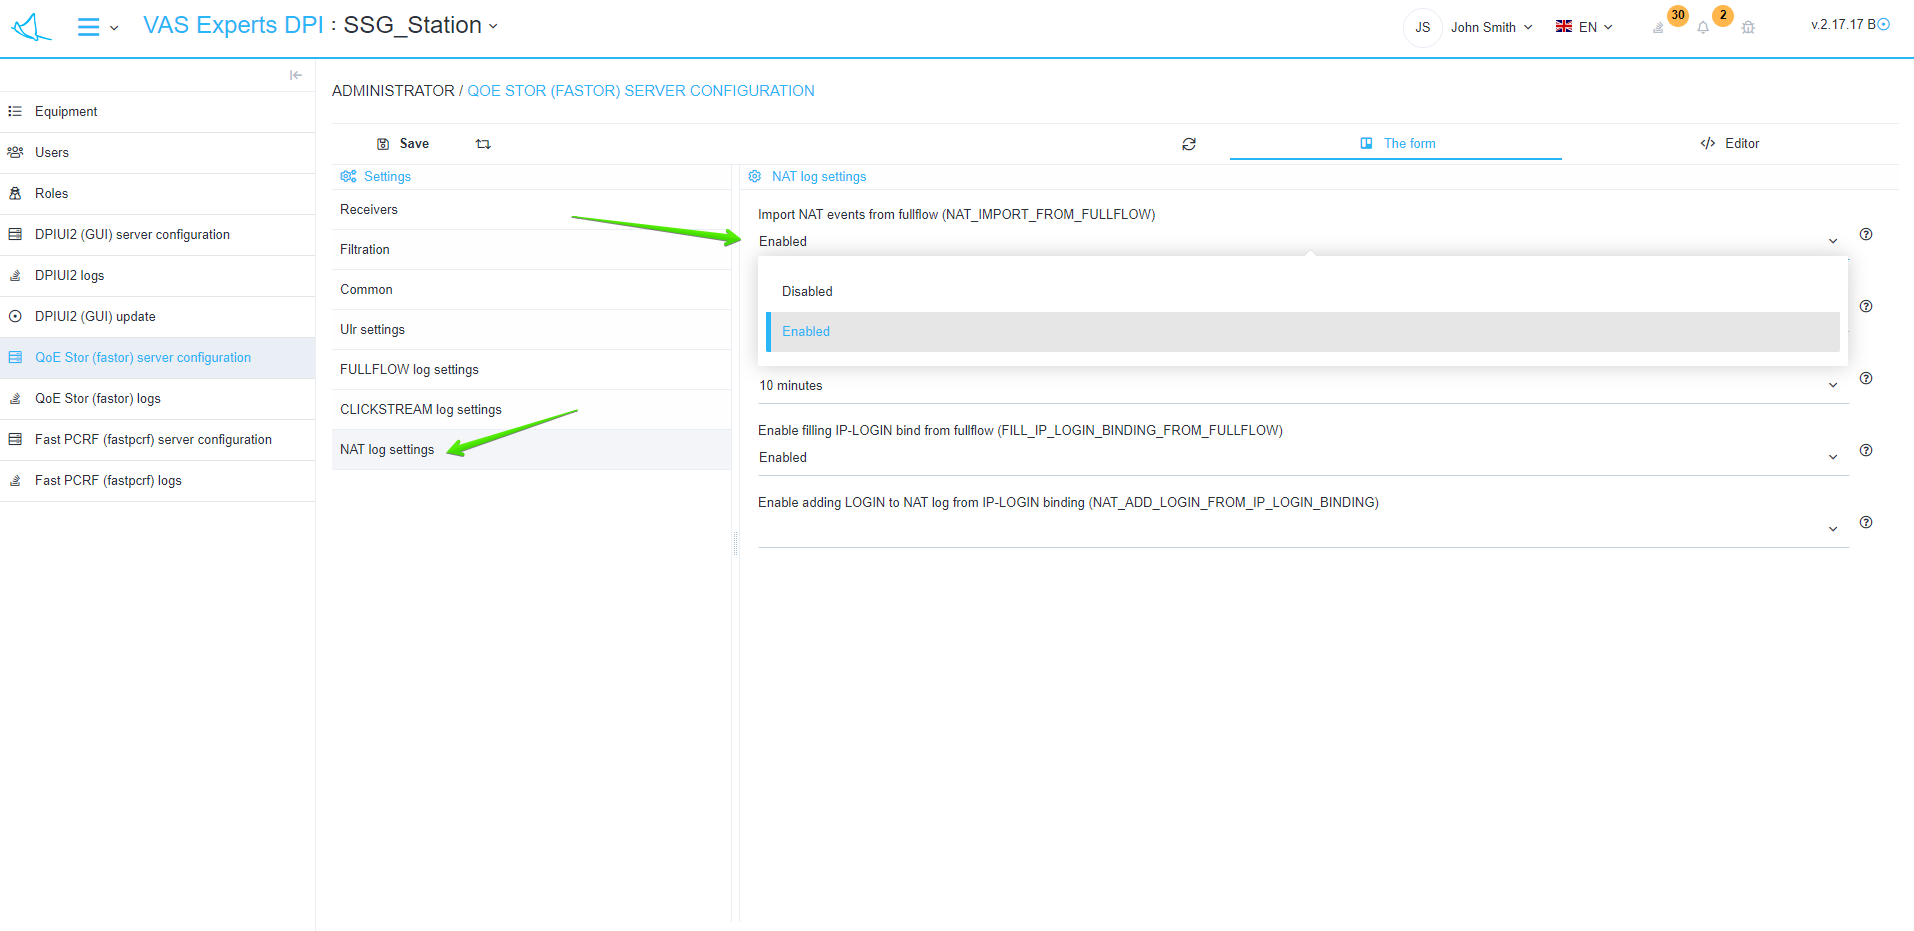Viewport: 1914px width, 931px height.
Task: Go to Fast PCRF (fastpcrf) logs
Action: tap(108, 481)
